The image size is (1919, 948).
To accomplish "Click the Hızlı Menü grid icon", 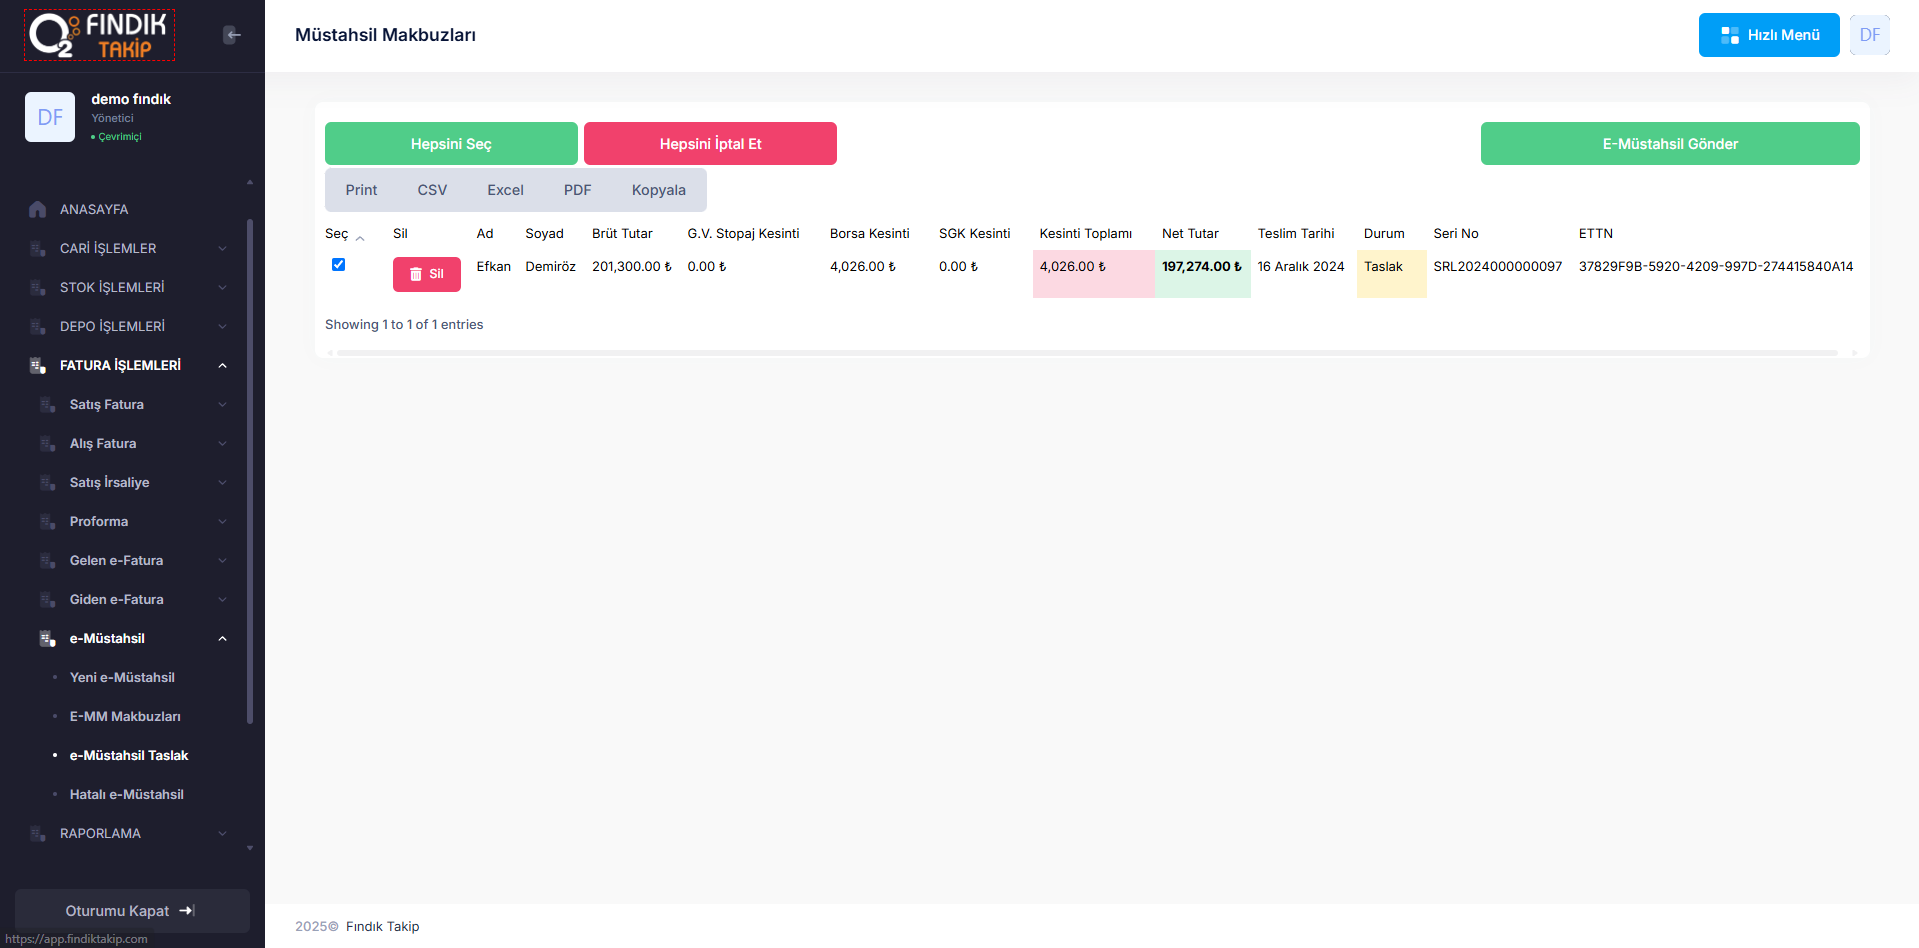I will coord(1729,35).
